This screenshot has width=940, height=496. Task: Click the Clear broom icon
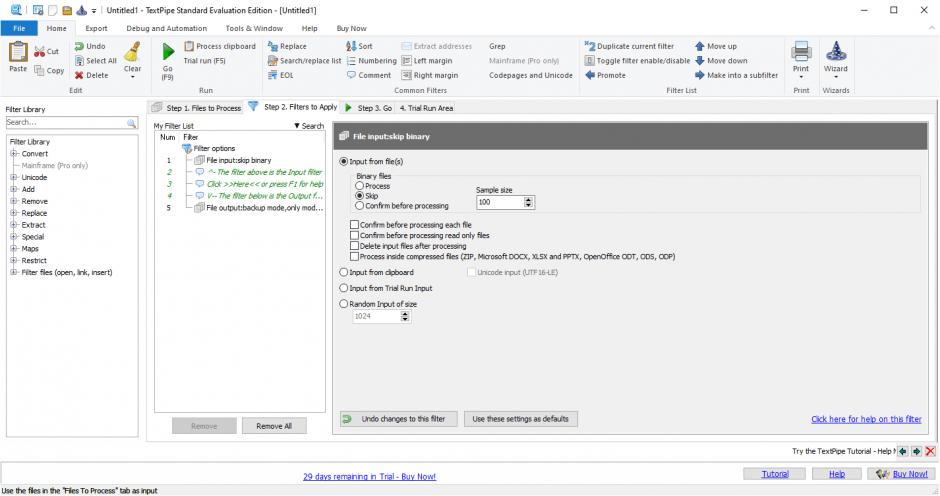pyautogui.click(x=132, y=52)
